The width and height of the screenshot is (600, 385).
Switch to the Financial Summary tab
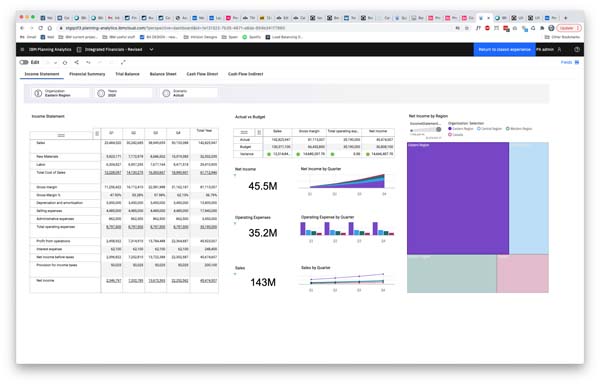point(87,74)
